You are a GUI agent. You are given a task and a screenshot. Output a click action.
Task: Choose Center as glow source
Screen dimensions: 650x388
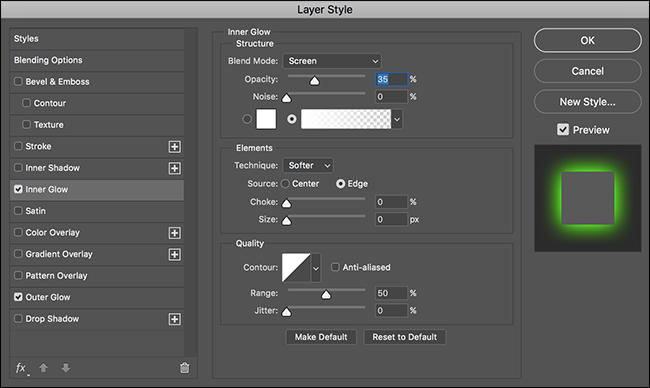(x=285, y=184)
